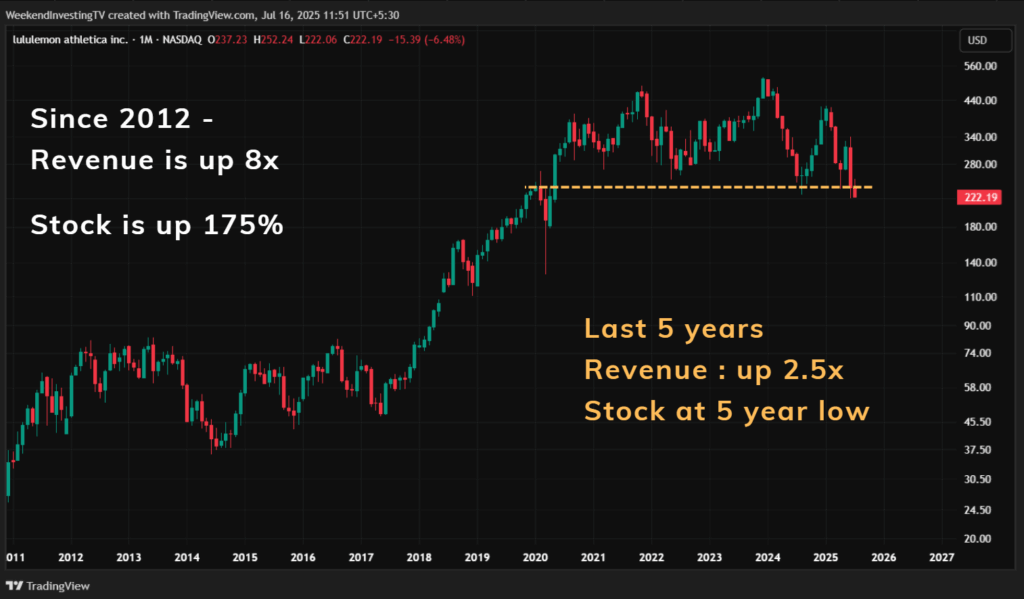Open the USD currency selector
Image resolution: width=1024 pixels, height=599 pixels.
coord(984,40)
